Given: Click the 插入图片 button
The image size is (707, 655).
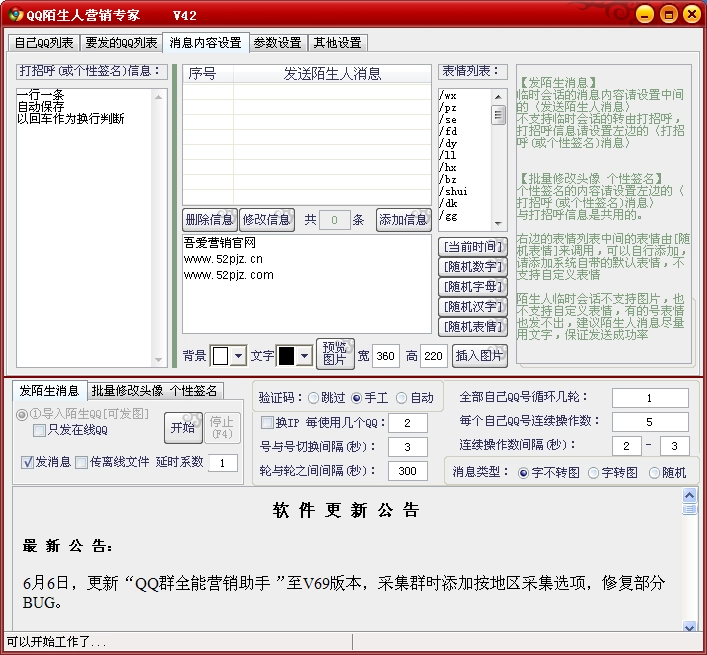Looking at the screenshot, I should [x=479, y=356].
